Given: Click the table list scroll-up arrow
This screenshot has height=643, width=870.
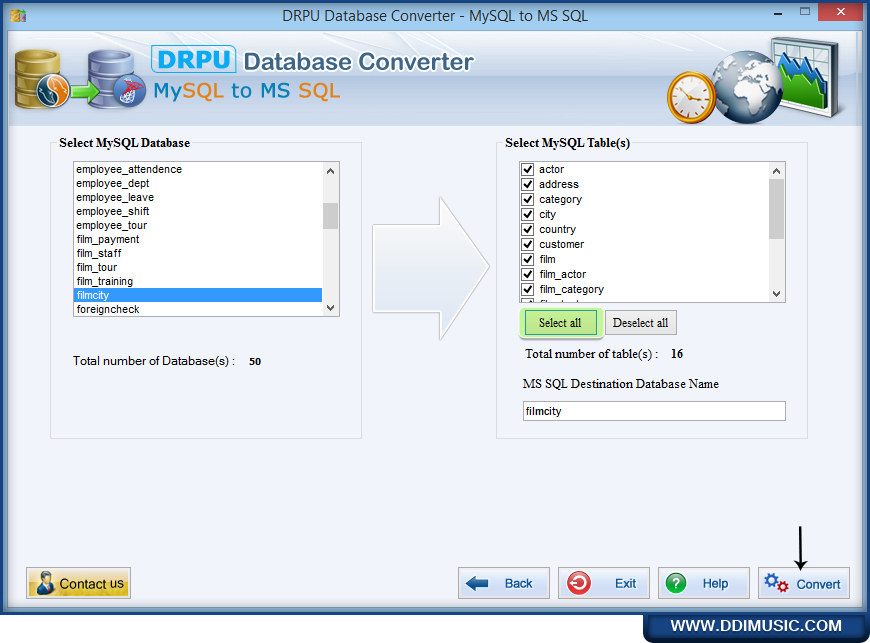Looking at the screenshot, I should click(x=776, y=171).
